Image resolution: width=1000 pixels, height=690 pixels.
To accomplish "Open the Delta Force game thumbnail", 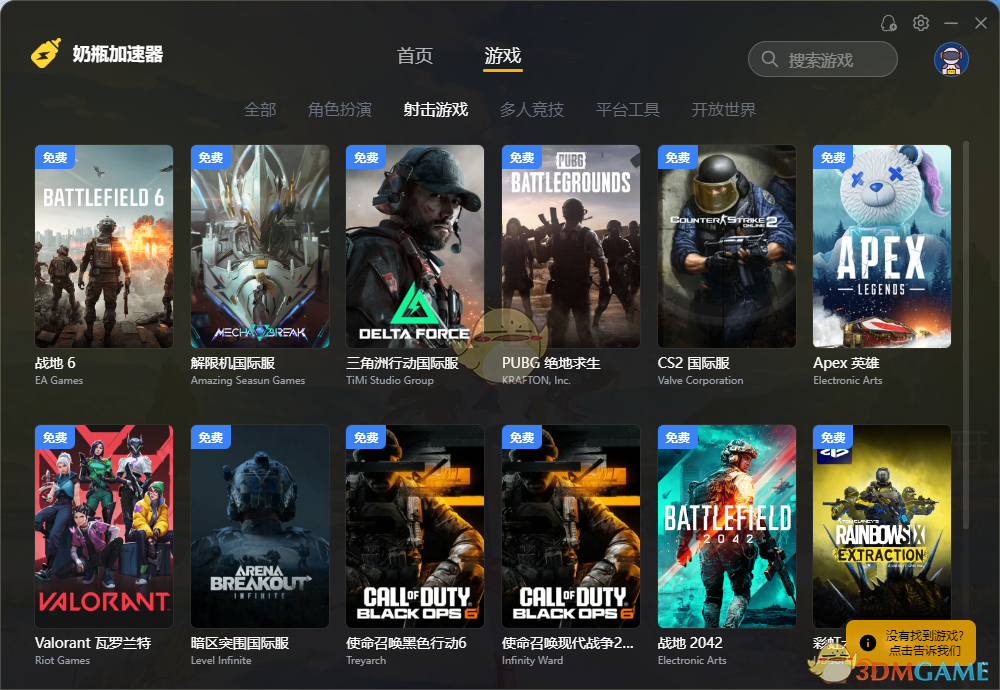I will [x=415, y=246].
